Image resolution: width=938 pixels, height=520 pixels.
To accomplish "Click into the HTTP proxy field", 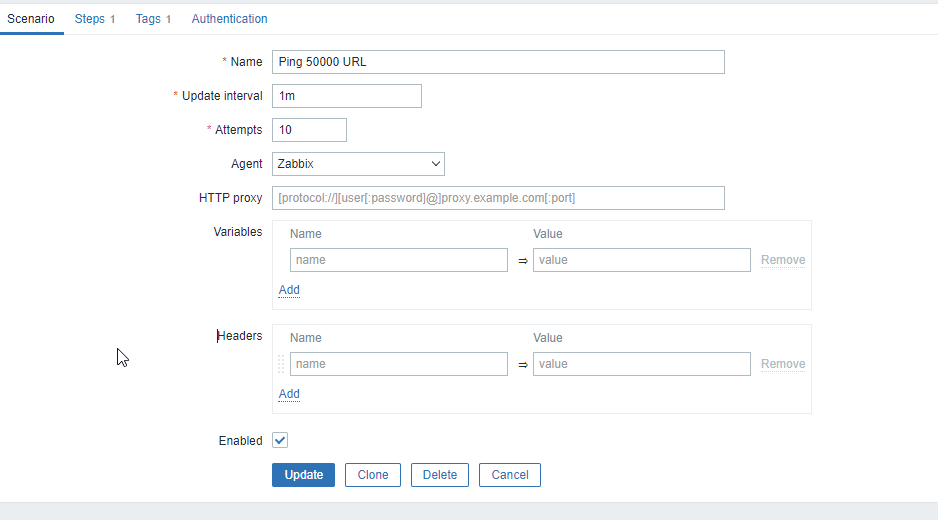I will [498, 198].
